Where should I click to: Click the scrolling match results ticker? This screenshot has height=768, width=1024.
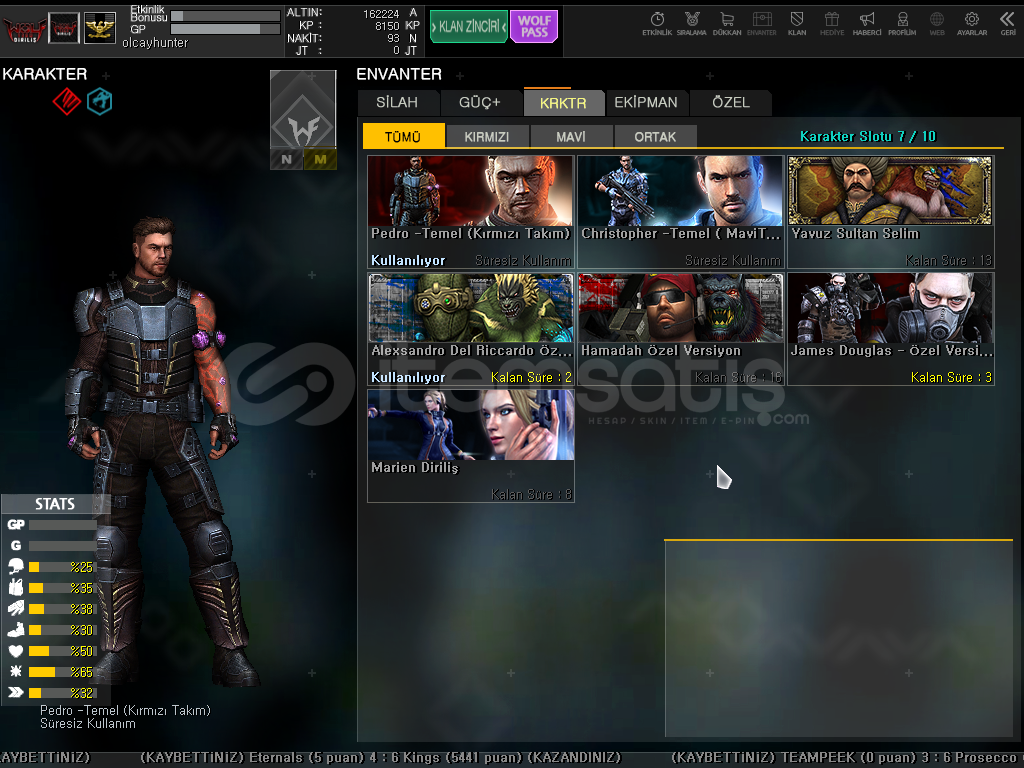[512, 757]
